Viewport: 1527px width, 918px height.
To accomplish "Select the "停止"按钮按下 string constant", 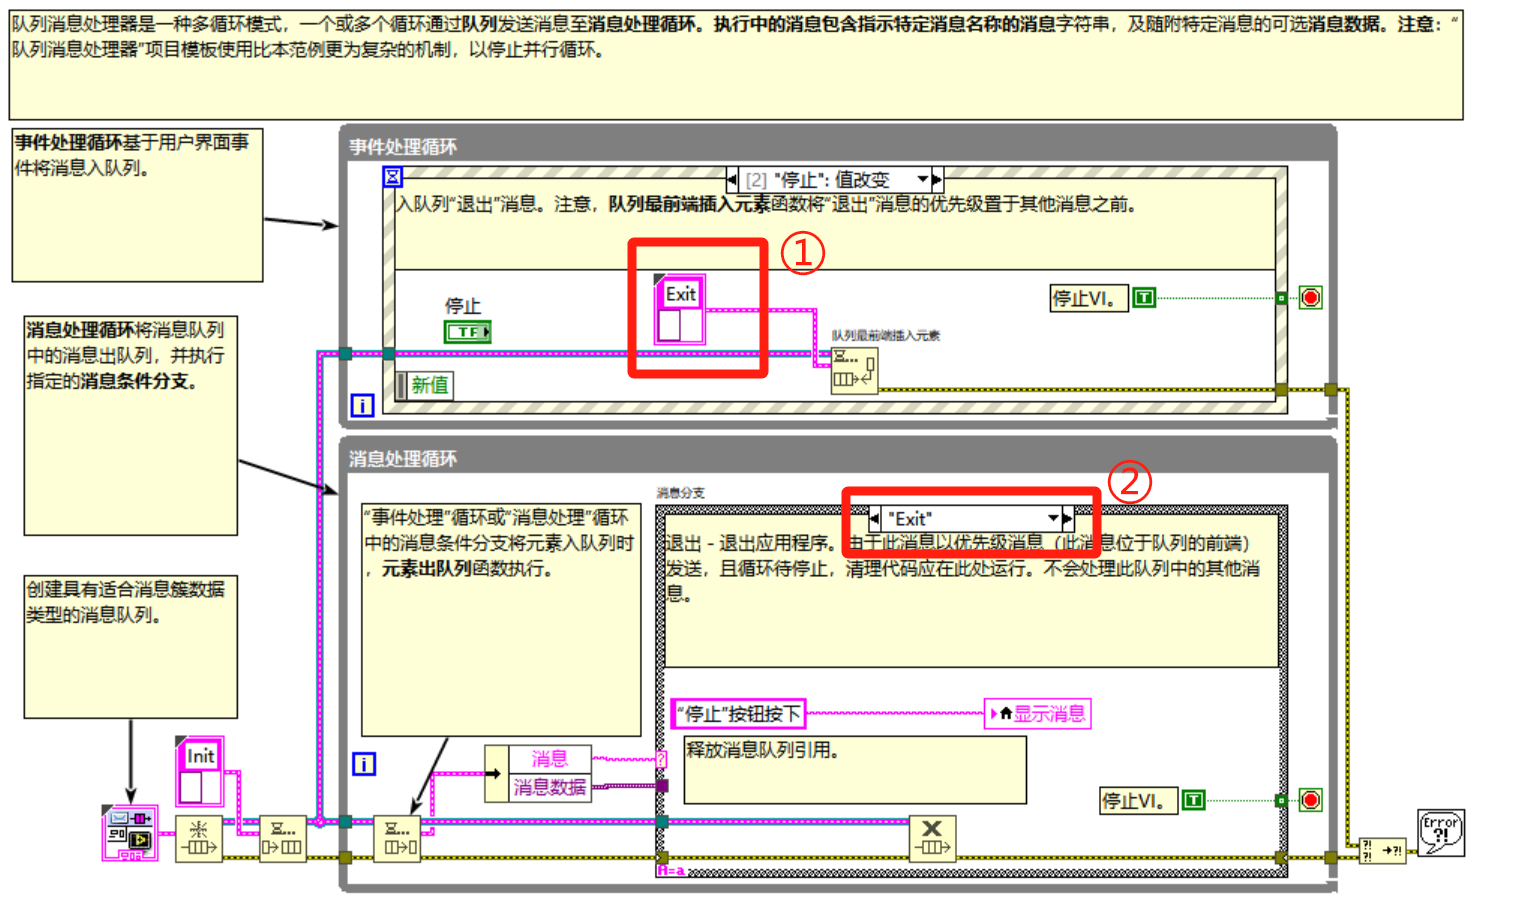I will click(739, 713).
